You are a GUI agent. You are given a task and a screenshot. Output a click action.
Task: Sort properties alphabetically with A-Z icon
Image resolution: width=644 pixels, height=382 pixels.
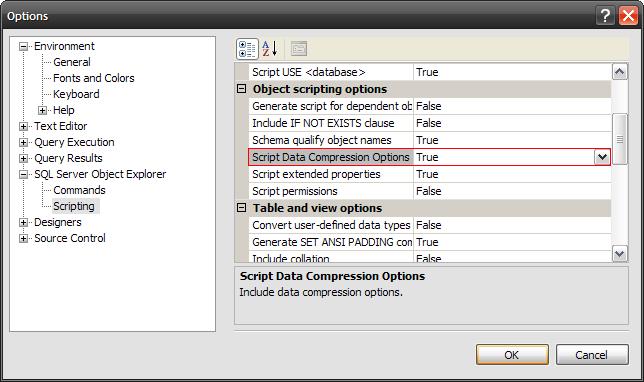pyautogui.click(x=270, y=49)
